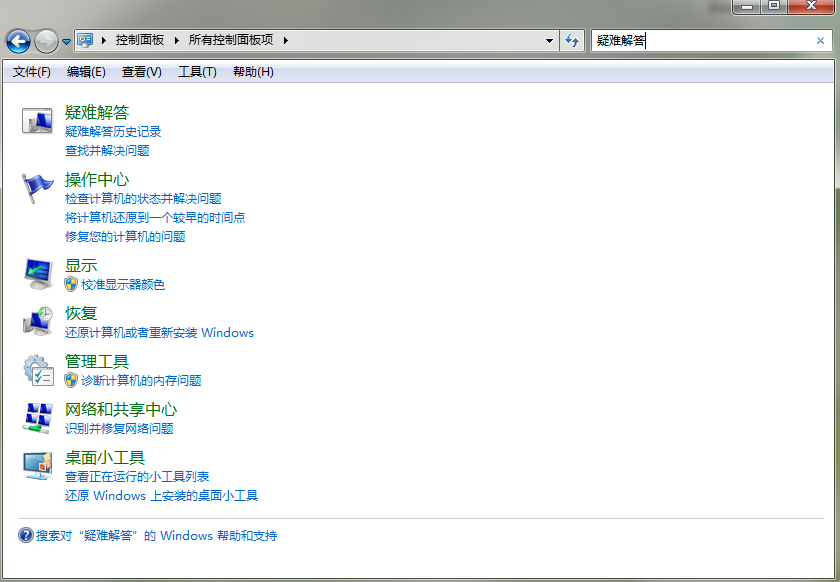Open the 工具(T) menu
The image size is (840, 582).
click(x=197, y=72)
